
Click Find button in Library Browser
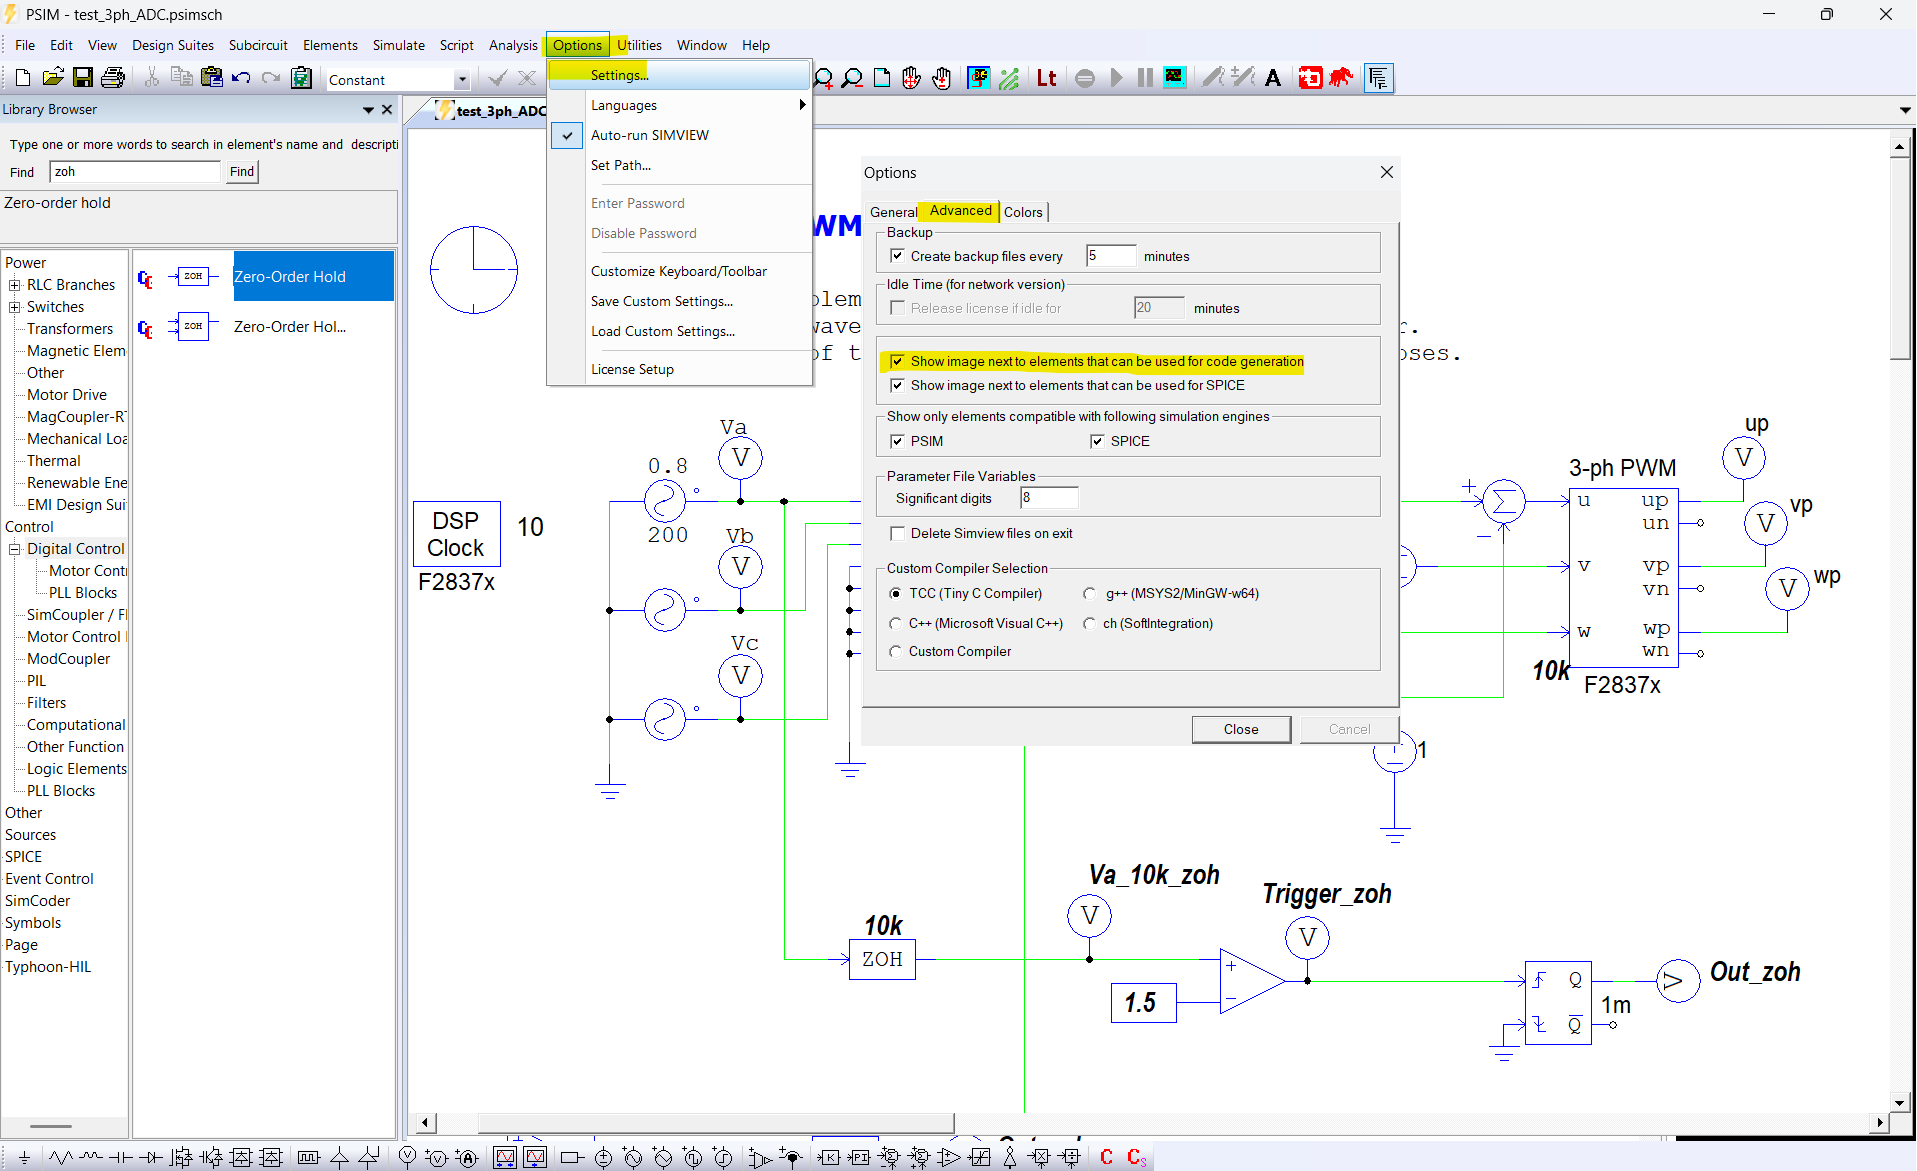241,172
